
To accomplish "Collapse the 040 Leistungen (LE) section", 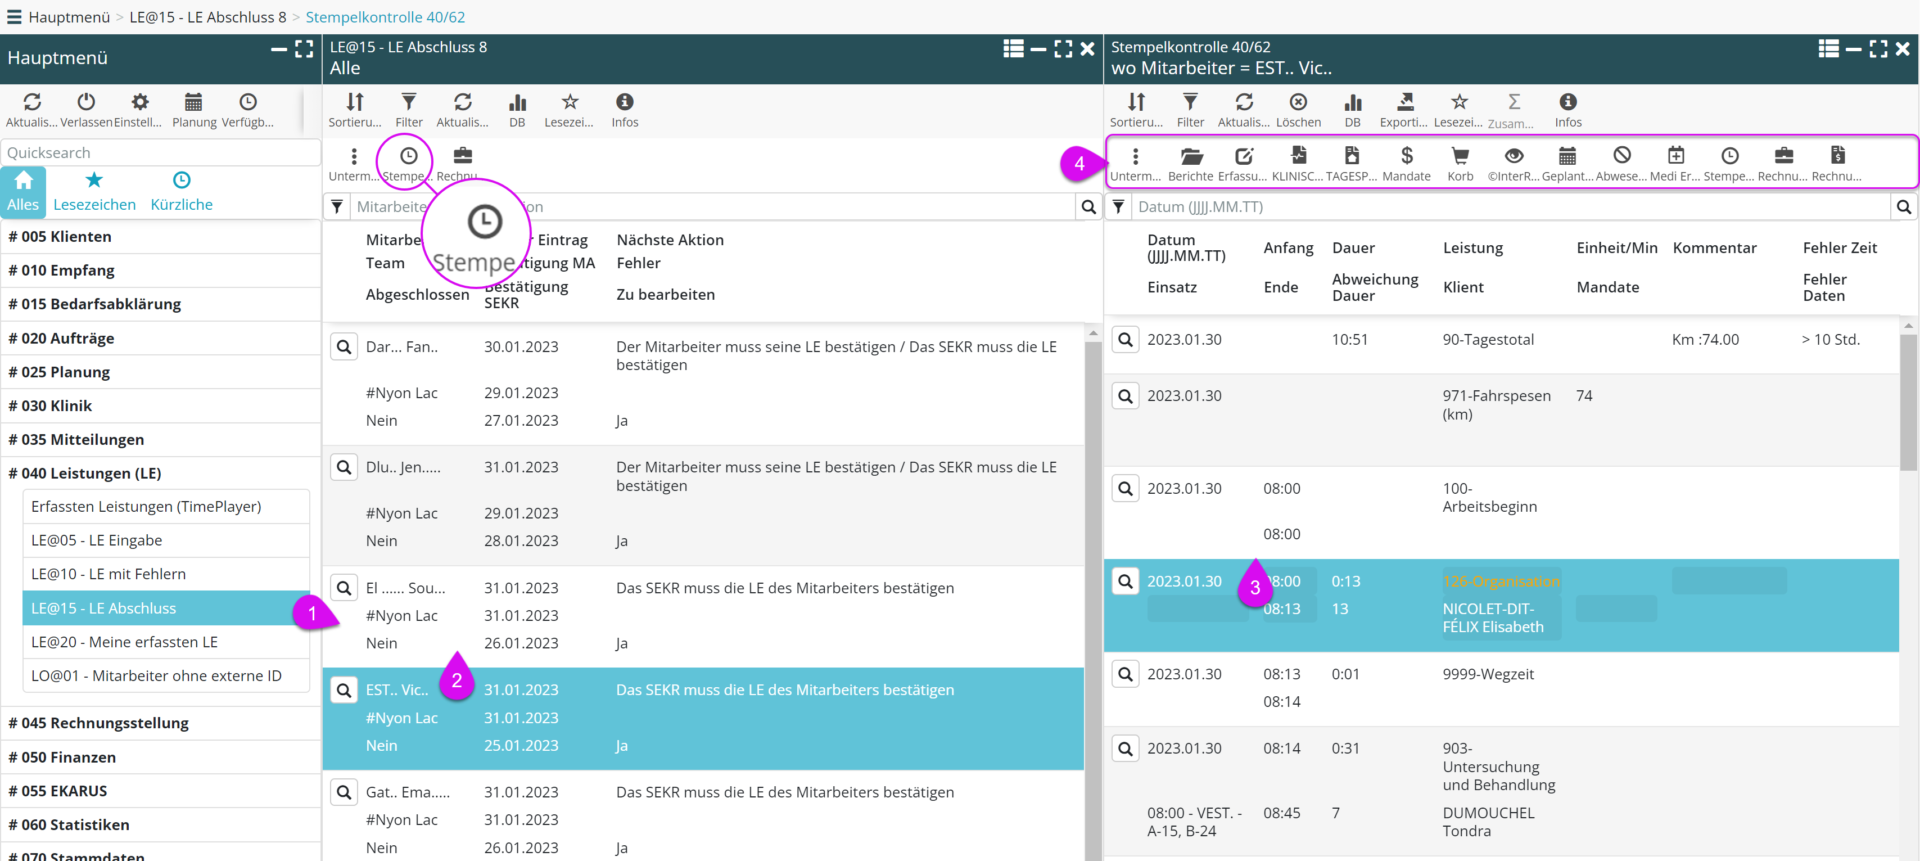I will pos(84,473).
